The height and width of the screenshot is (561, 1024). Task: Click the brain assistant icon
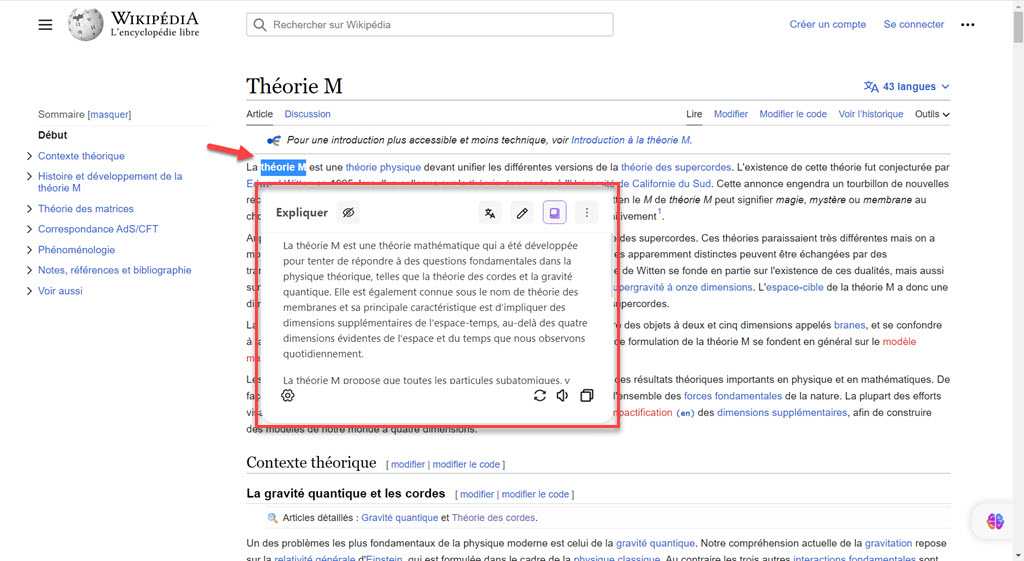pyautogui.click(x=995, y=521)
